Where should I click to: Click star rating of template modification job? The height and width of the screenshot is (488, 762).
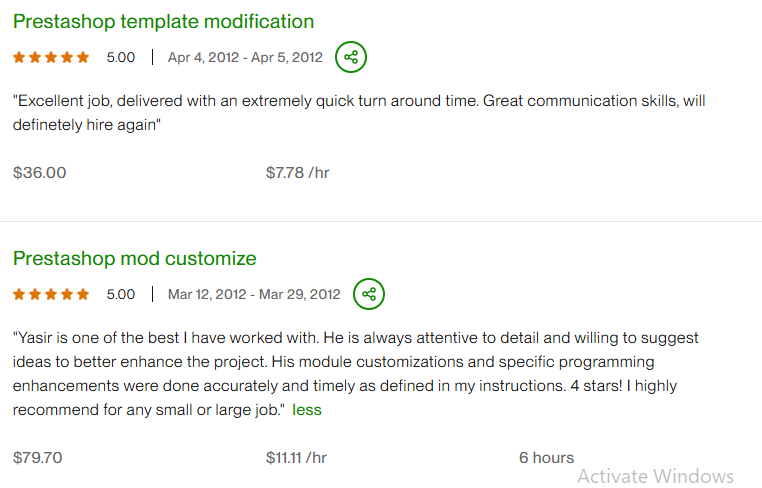(52, 57)
